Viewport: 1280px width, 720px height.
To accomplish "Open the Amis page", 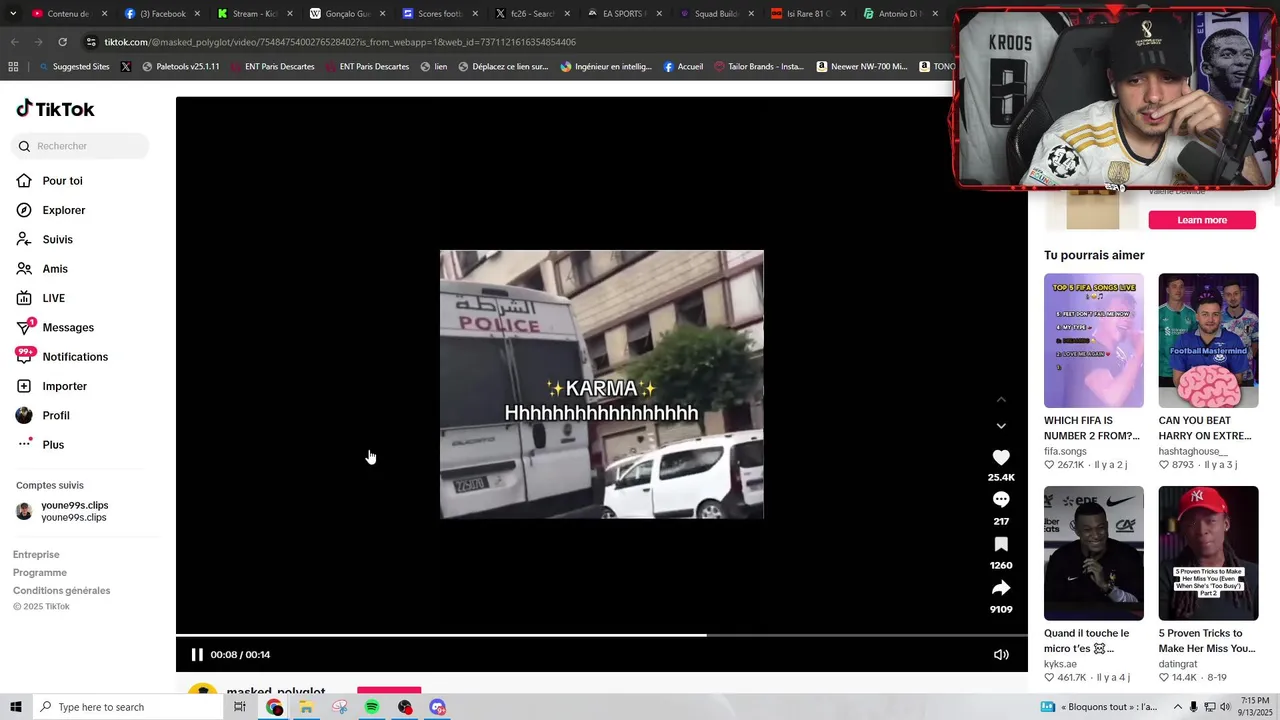I will (x=55, y=269).
